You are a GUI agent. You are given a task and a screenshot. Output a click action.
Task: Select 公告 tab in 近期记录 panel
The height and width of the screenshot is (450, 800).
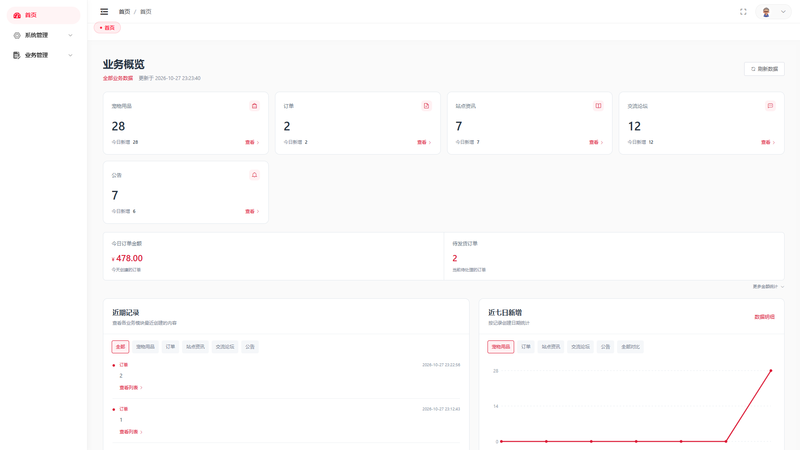coord(249,347)
